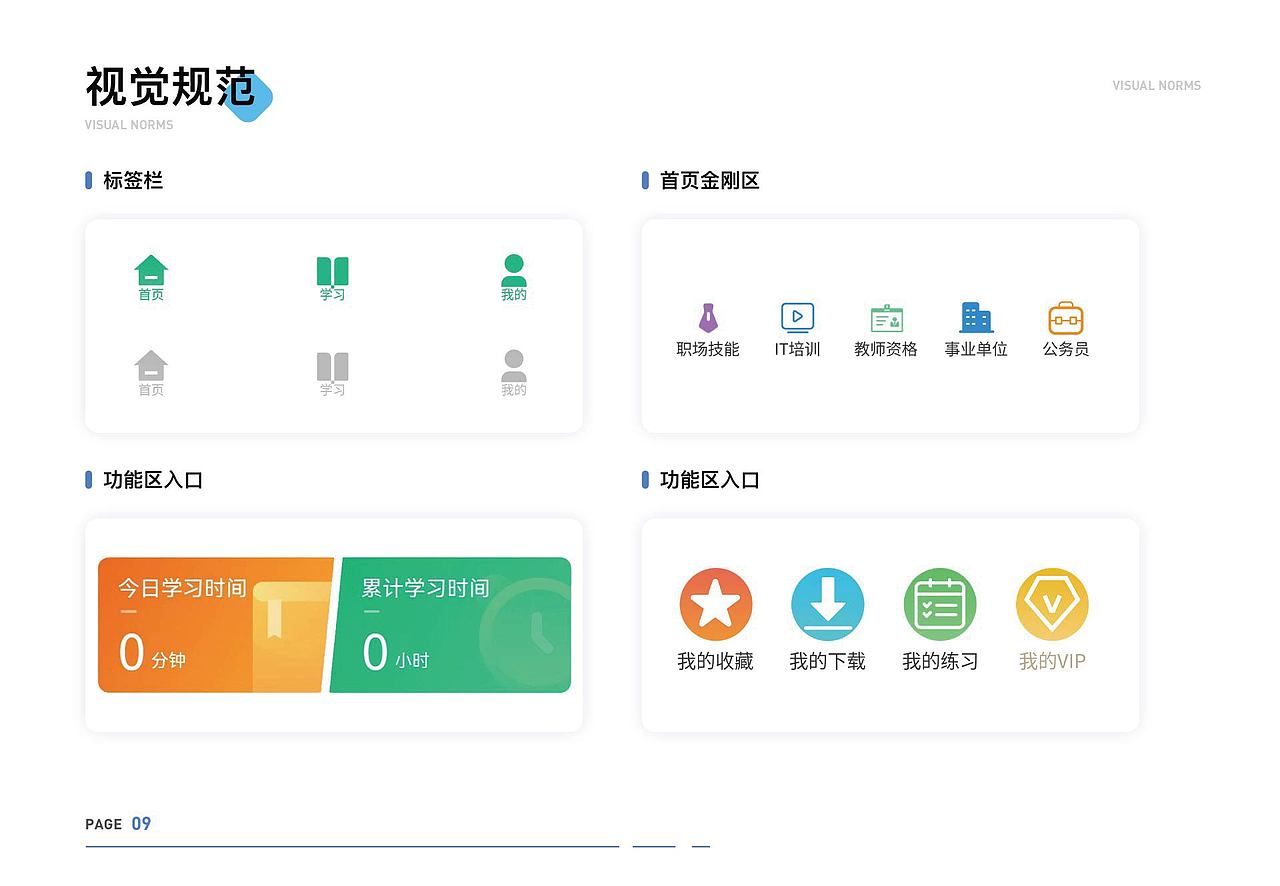
Task: Open IT培训 video screen icon
Action: [x=798, y=318]
